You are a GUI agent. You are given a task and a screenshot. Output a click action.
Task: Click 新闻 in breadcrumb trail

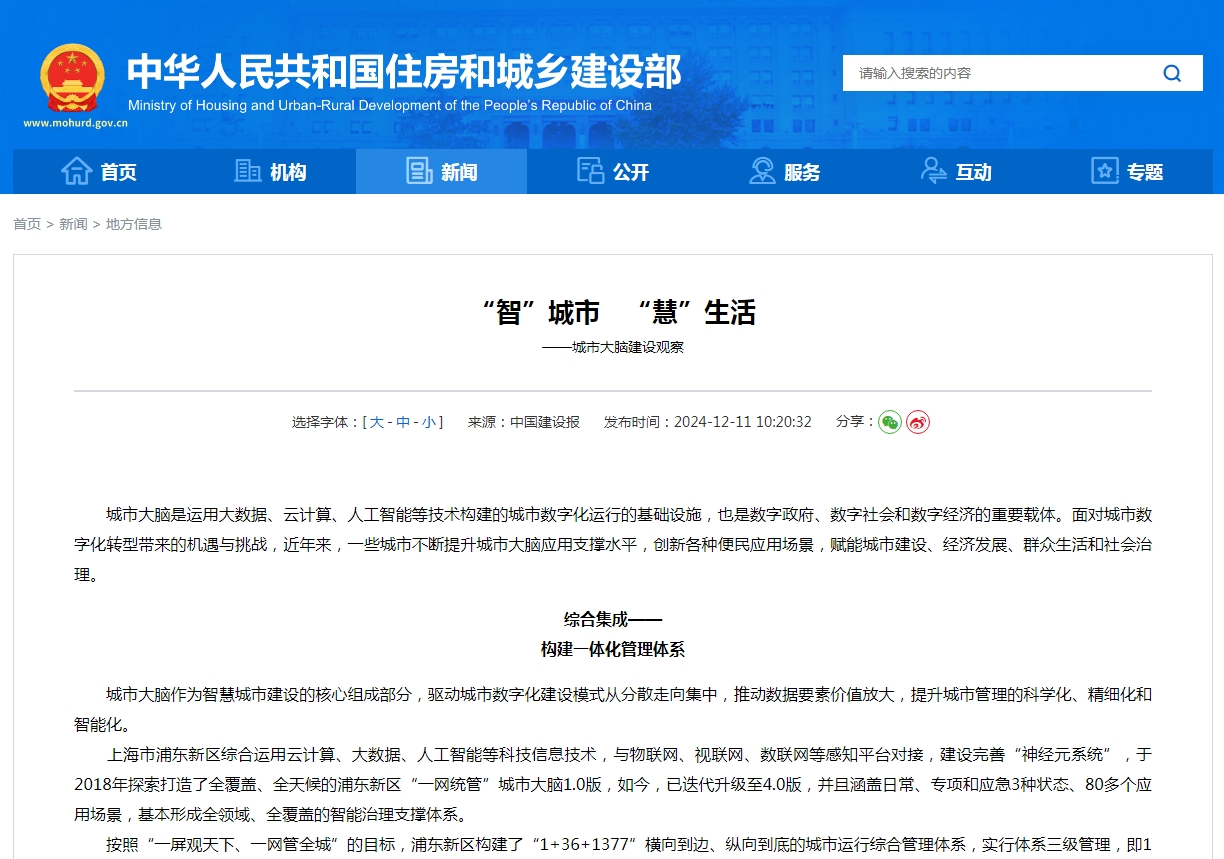click(x=73, y=224)
